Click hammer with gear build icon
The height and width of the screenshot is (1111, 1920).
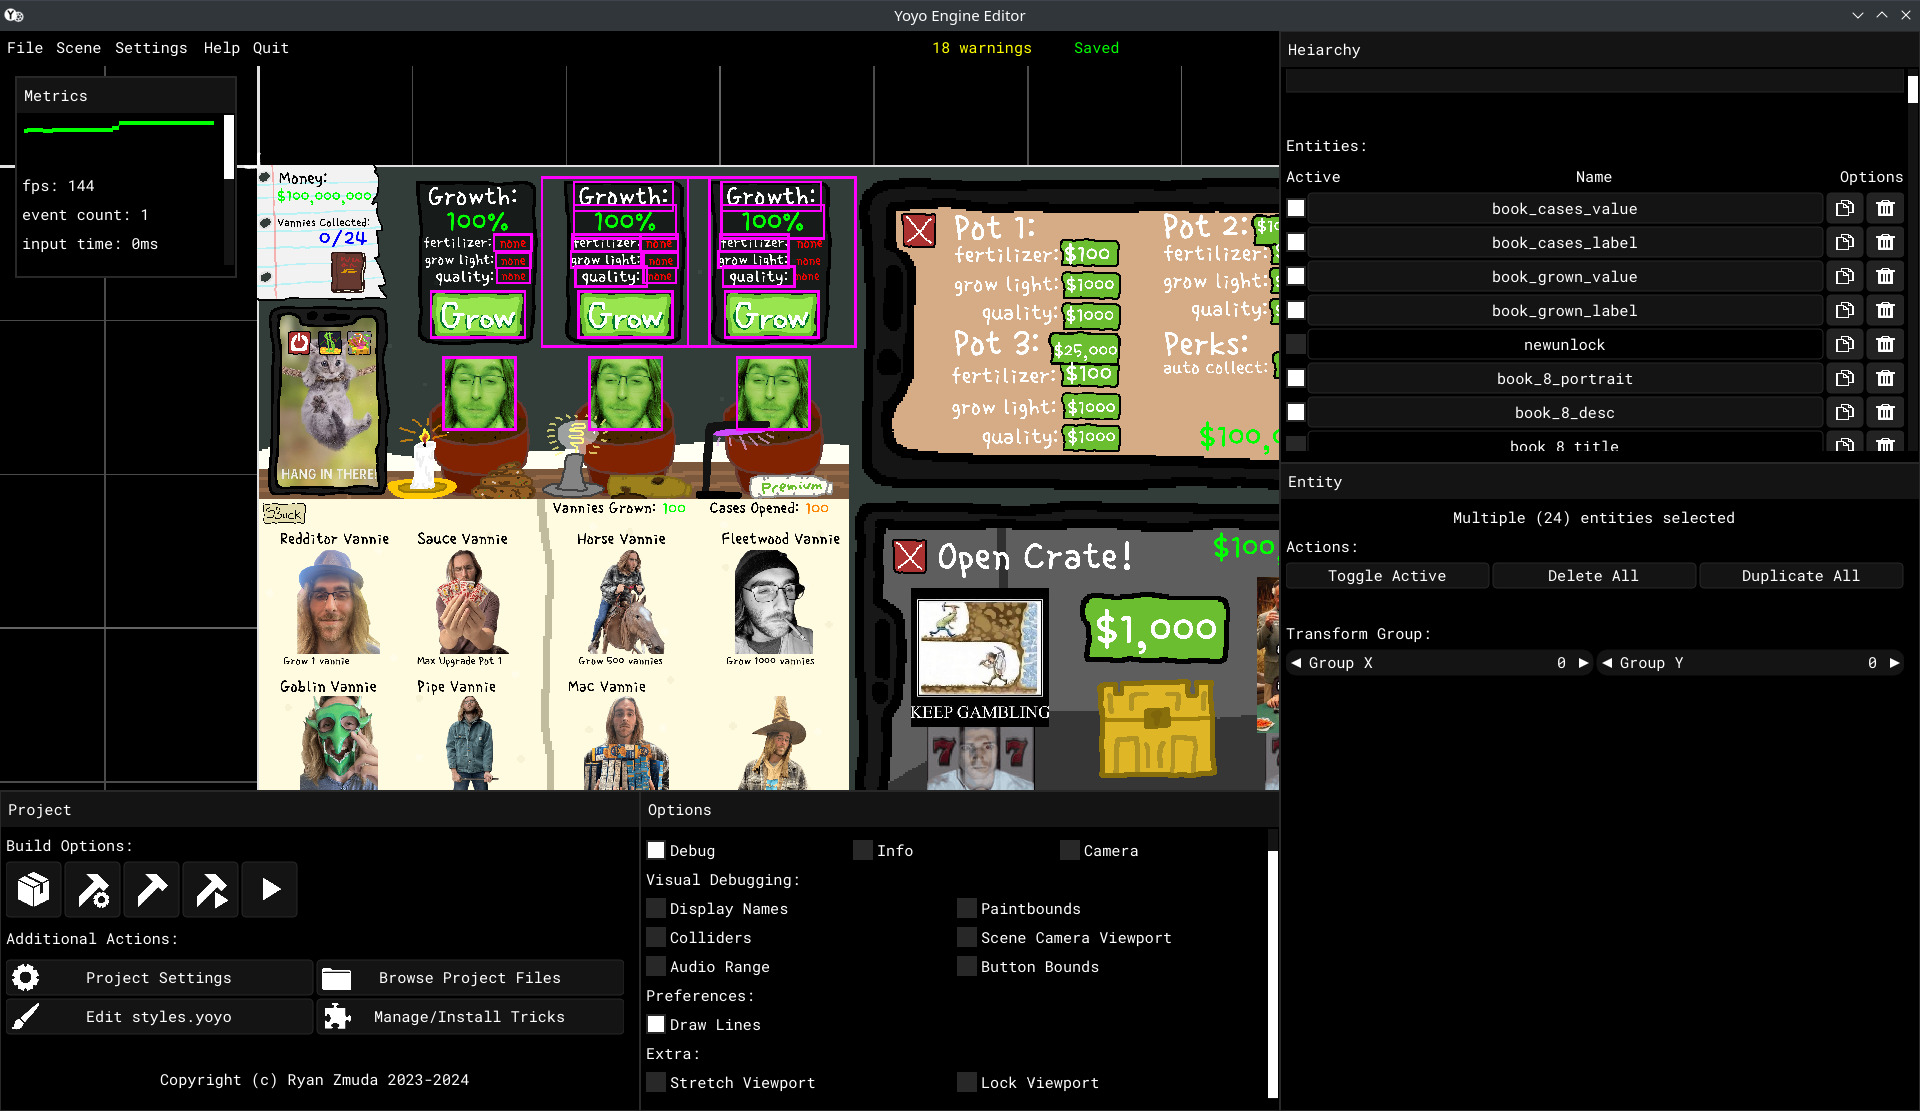tap(93, 889)
